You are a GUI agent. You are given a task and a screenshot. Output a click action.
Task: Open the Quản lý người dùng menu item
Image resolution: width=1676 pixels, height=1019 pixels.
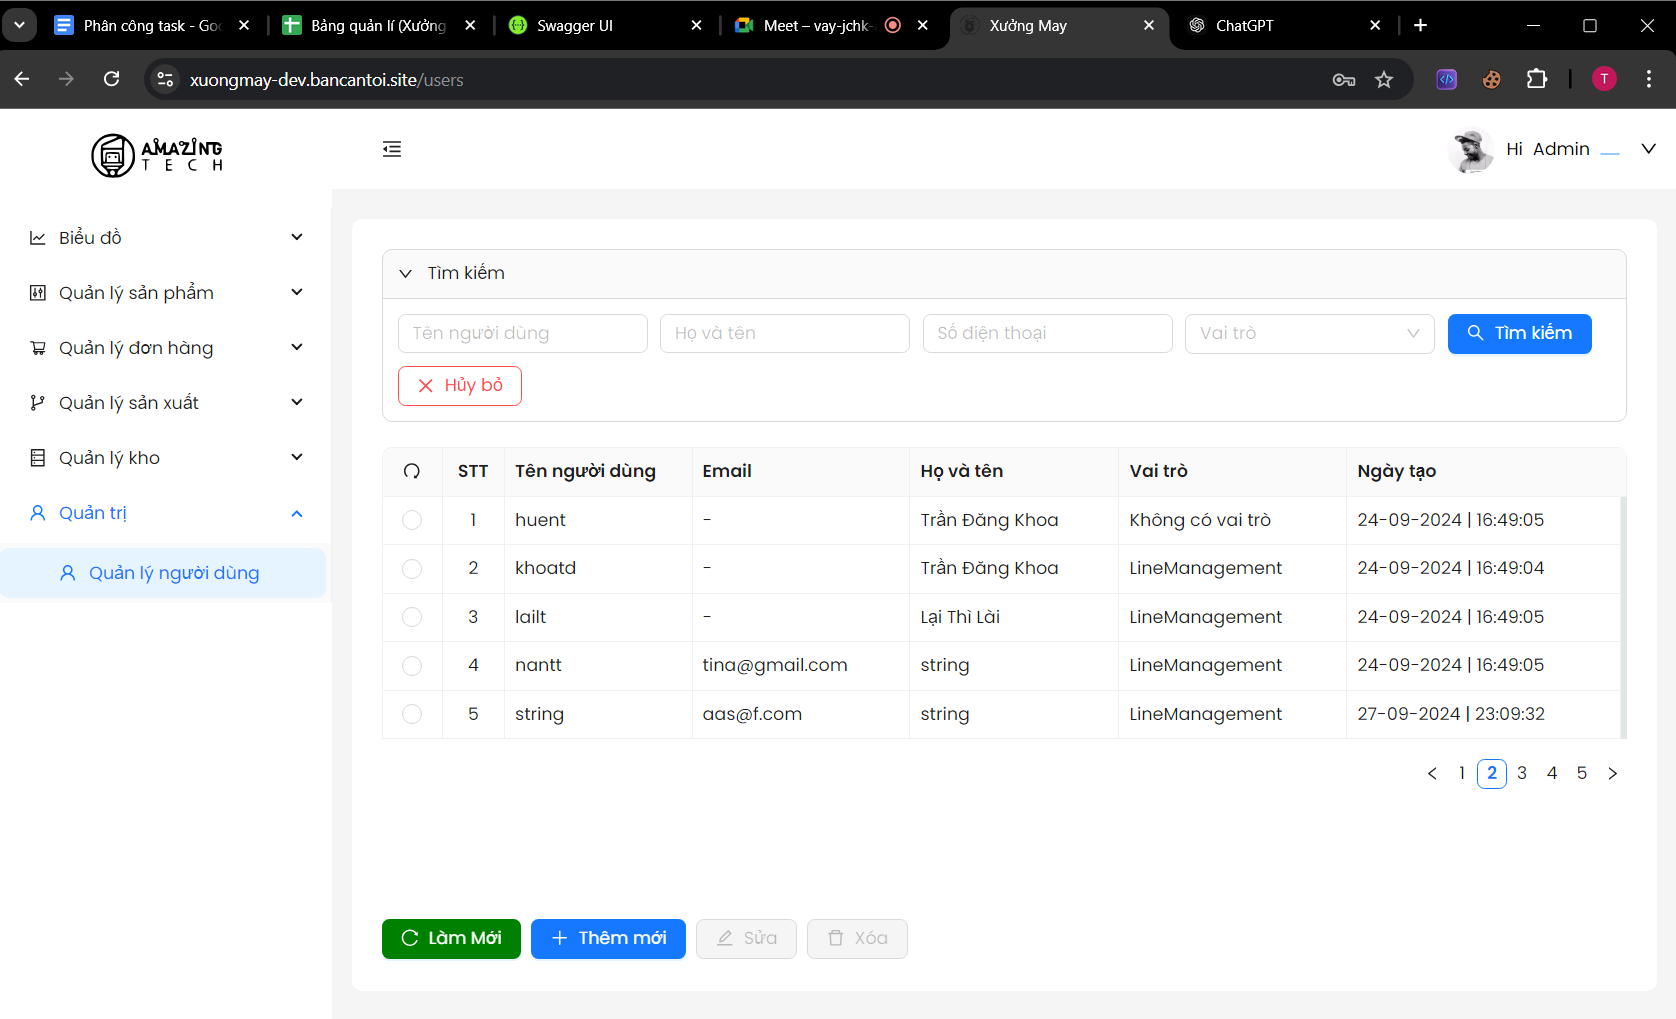[174, 573]
